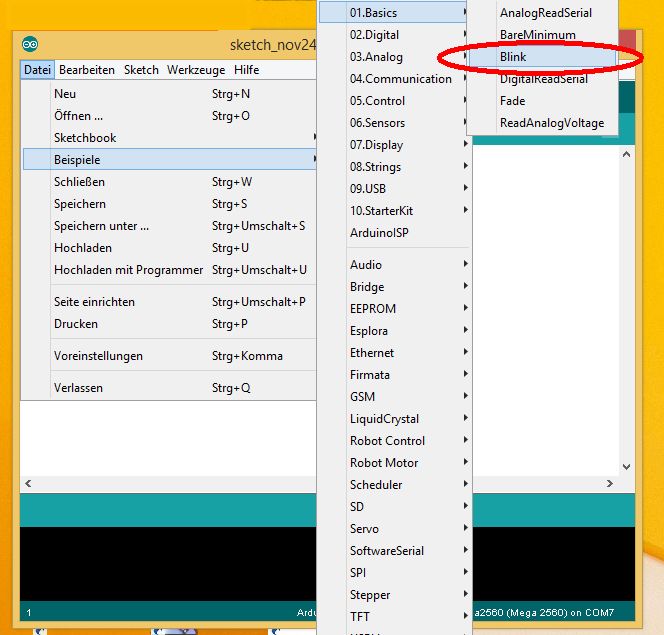This screenshot has width=664, height=635.
Task: Expand Robot Control library examples
Action: tap(395, 441)
